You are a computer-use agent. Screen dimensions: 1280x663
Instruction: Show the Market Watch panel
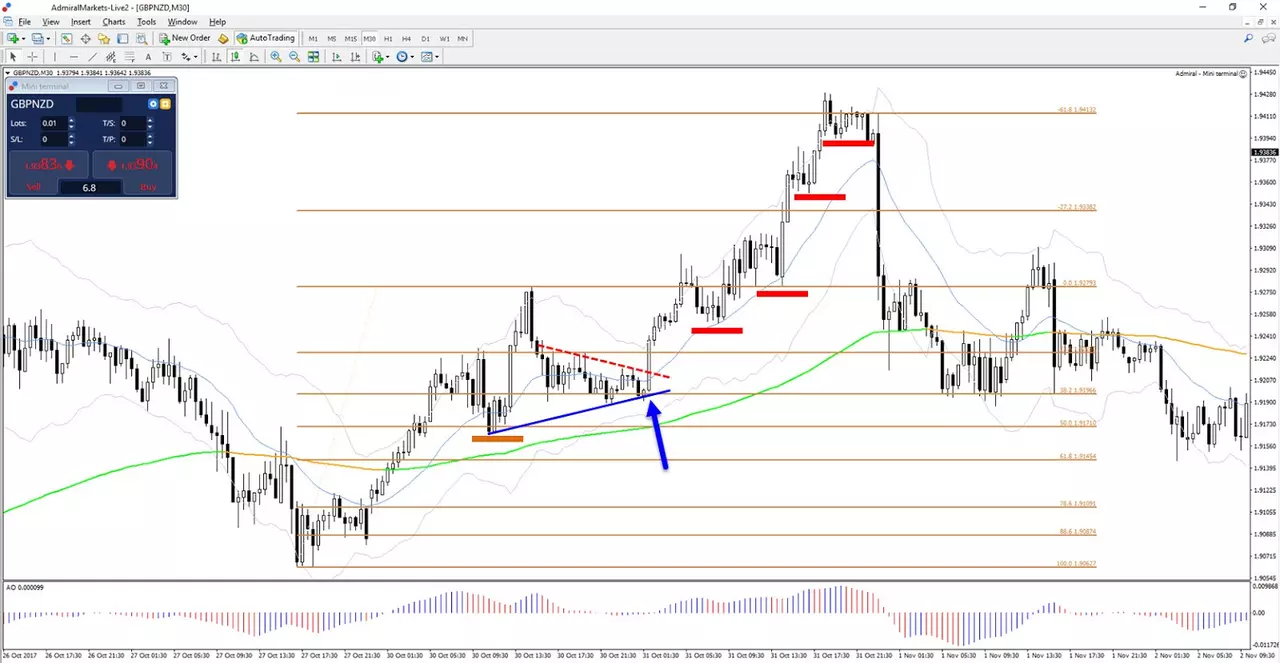coord(67,38)
